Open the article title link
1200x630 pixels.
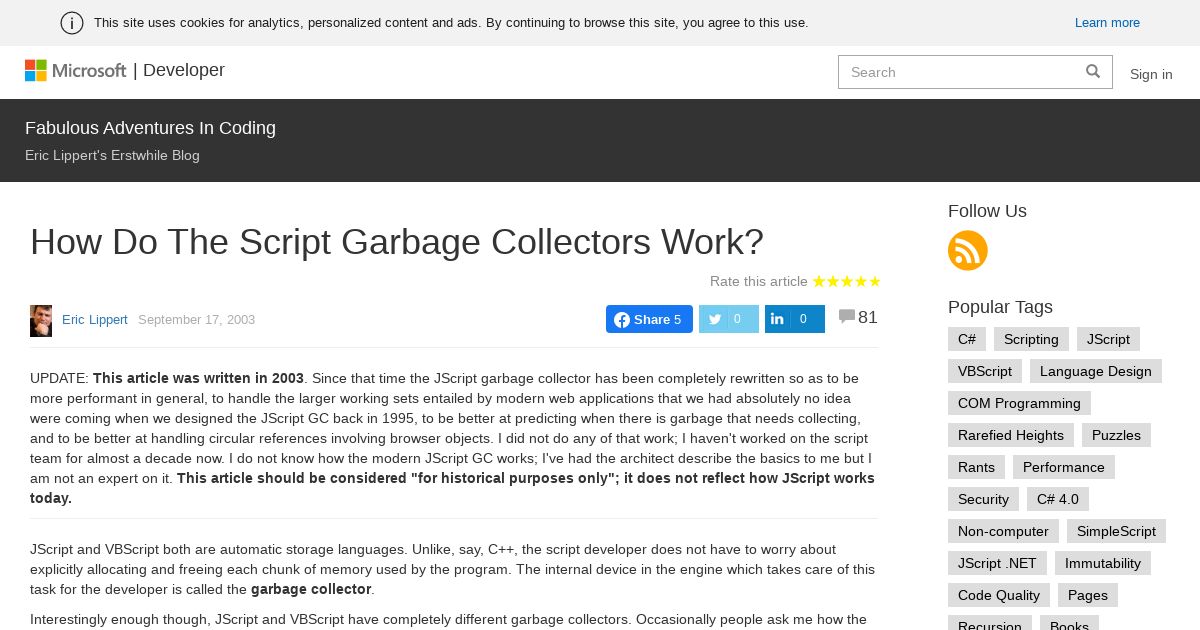[x=397, y=242]
